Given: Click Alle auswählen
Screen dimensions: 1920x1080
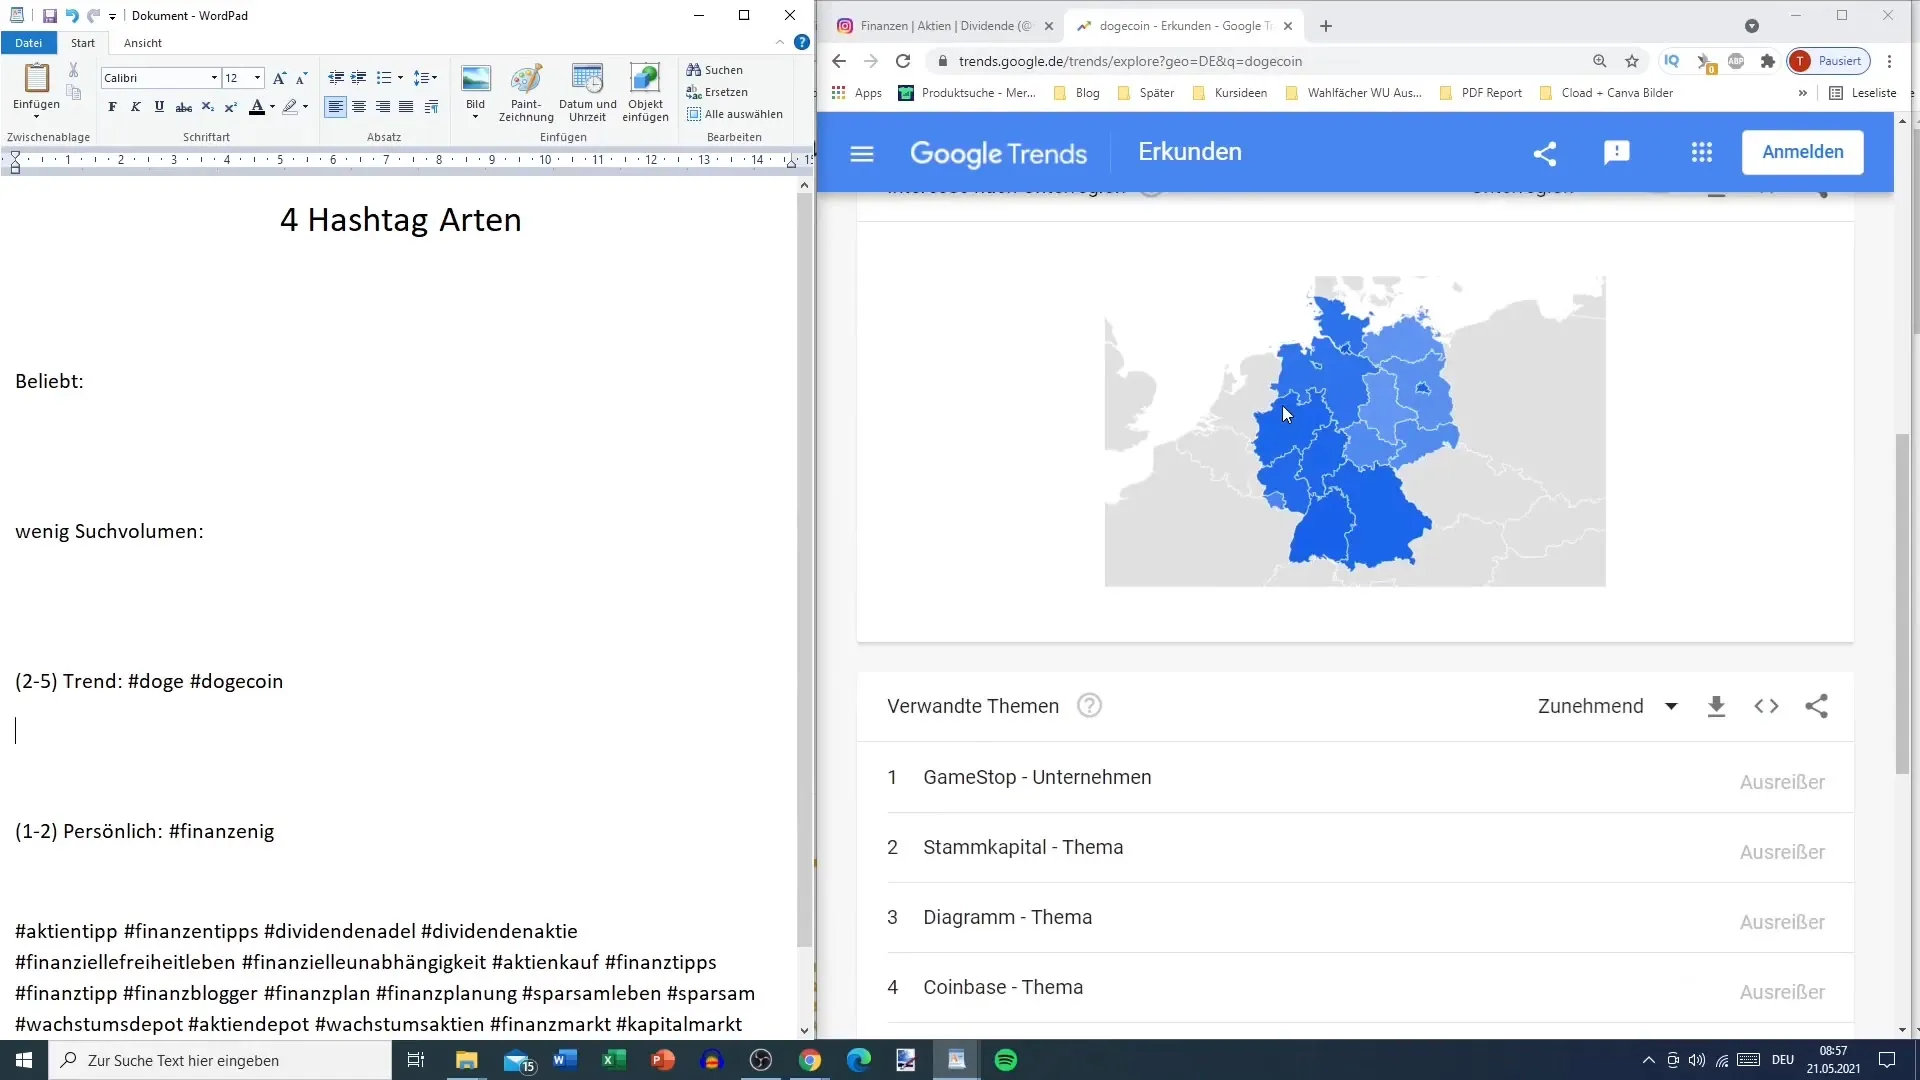Looking at the screenshot, I should [x=734, y=114].
